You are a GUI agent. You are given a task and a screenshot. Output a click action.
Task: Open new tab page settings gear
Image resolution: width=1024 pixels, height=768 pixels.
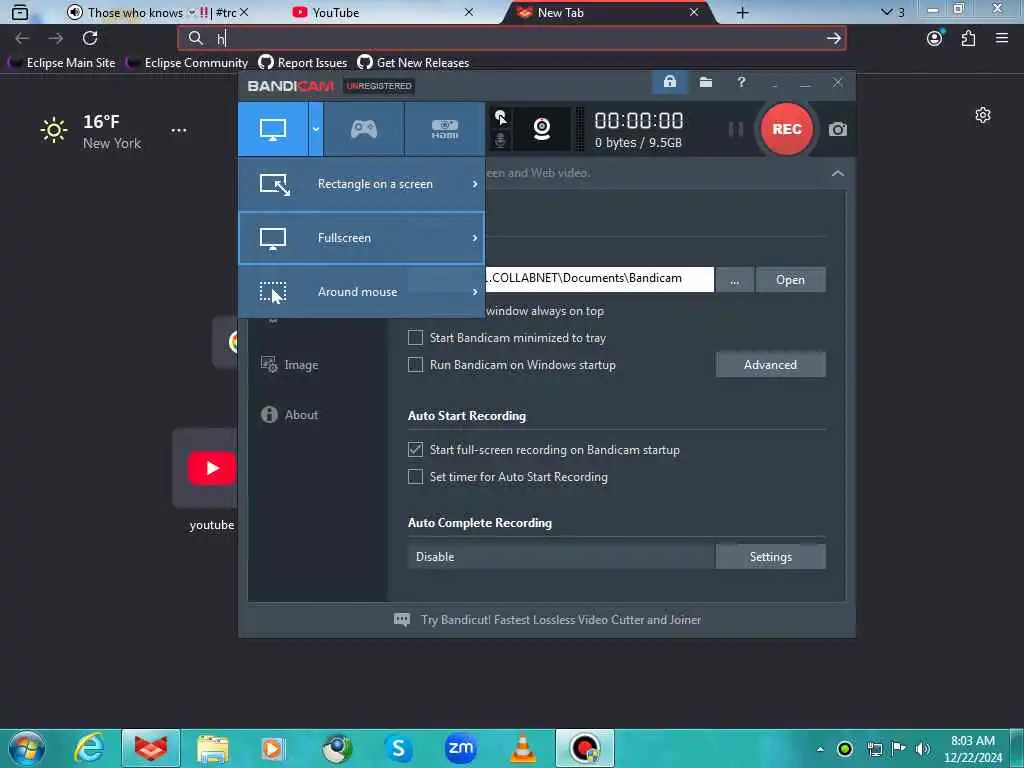[982, 116]
